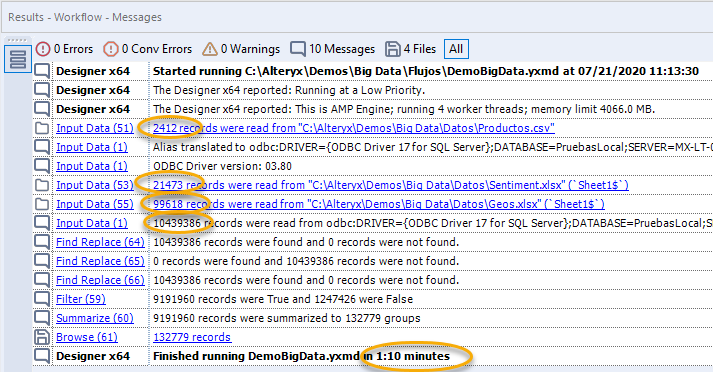Go to the Filter (59) tool
The height and width of the screenshot is (372, 713).
[x=80, y=299]
